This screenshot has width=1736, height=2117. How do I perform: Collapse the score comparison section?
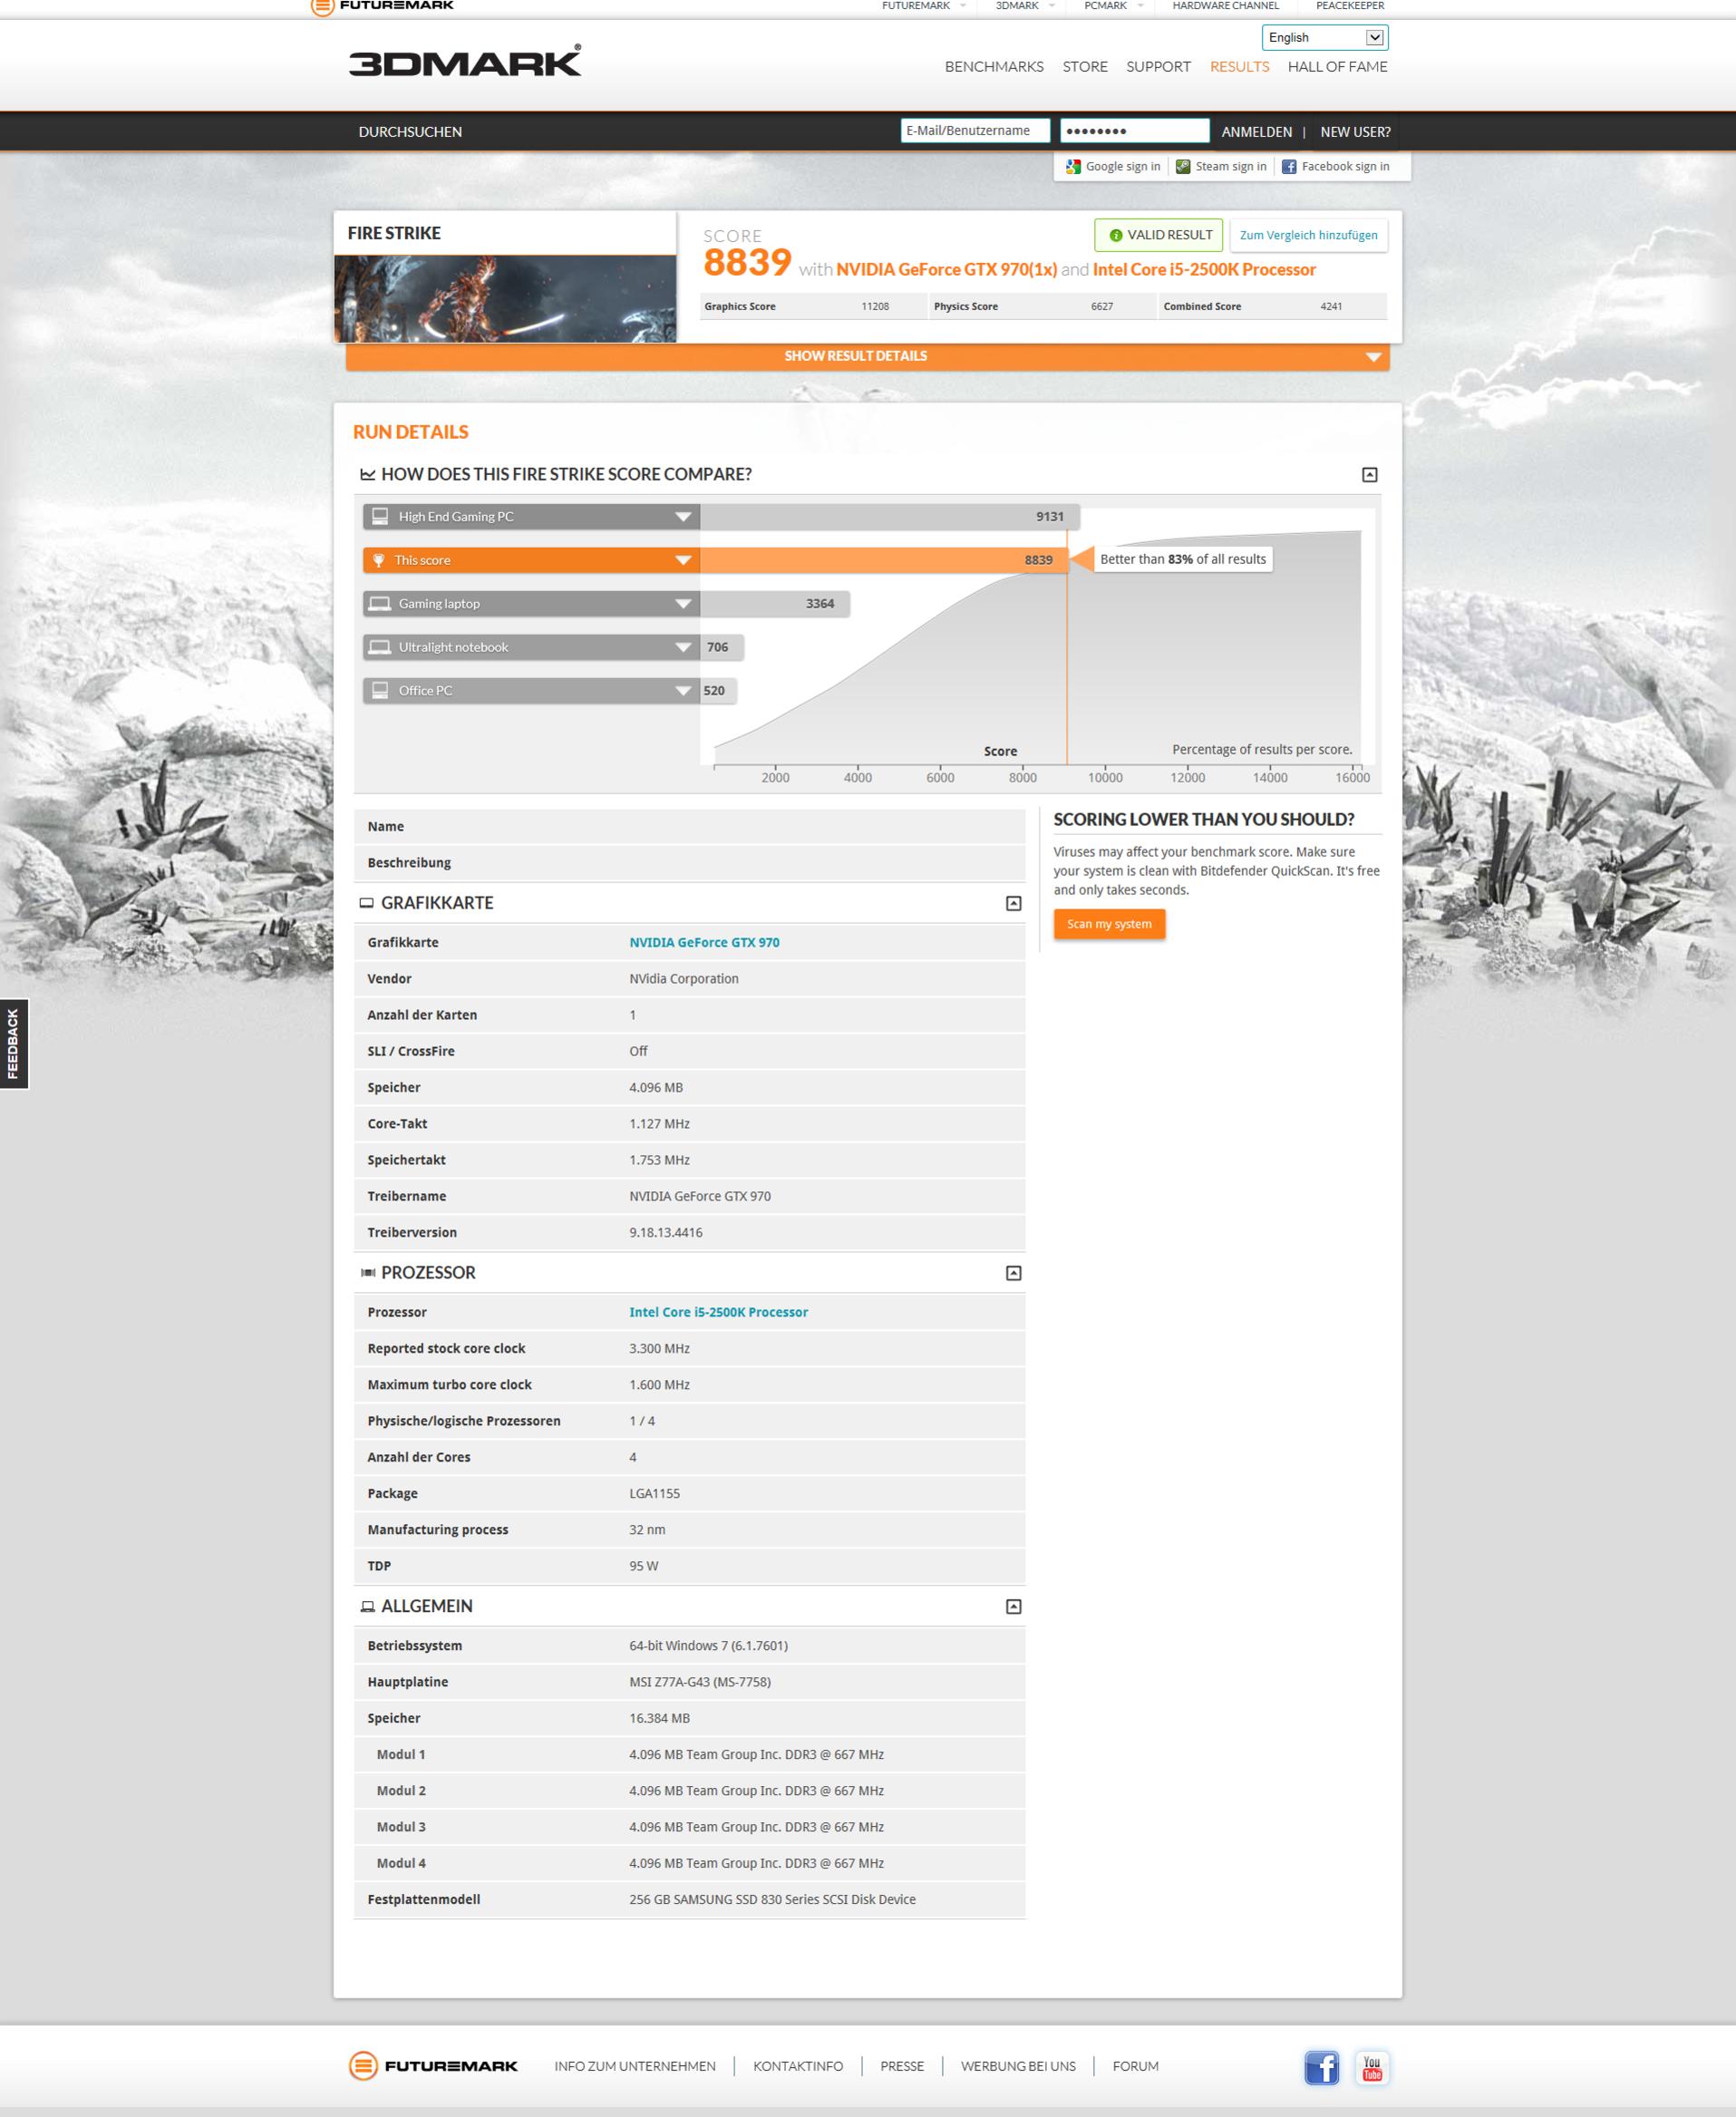(1370, 475)
